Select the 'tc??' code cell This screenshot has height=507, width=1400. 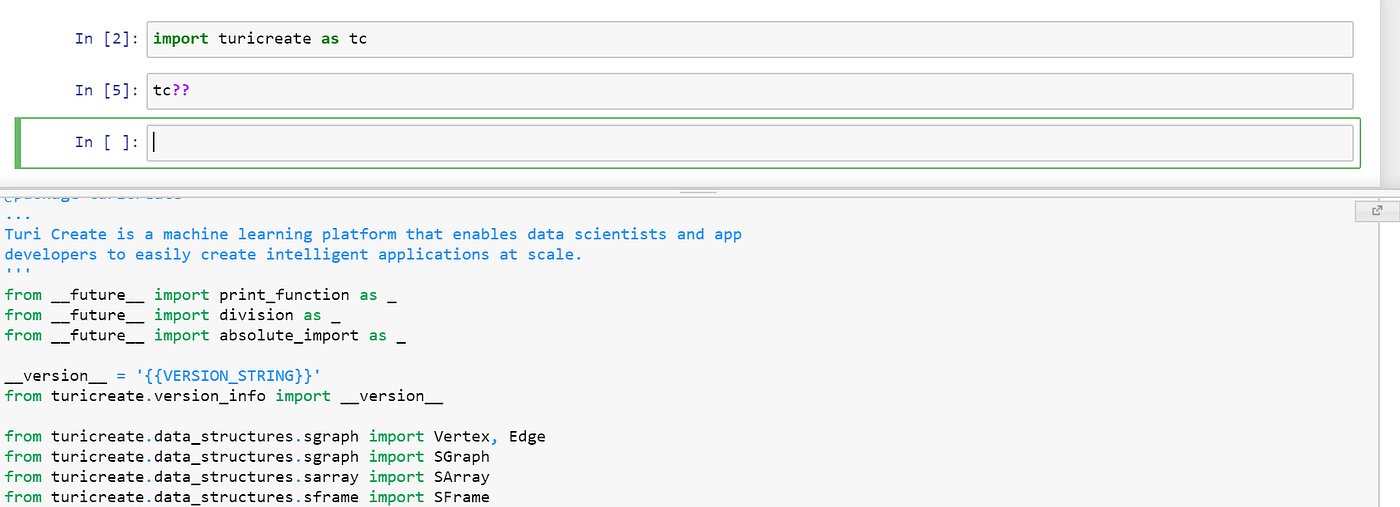750,91
